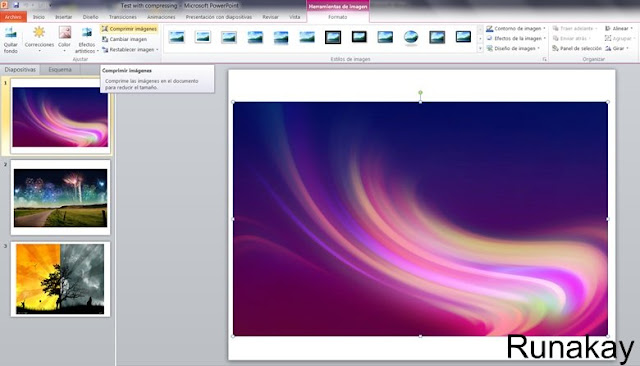This screenshot has height=366, width=640.
Task: Switch to the Esquema panel tab
Action: 60,70
